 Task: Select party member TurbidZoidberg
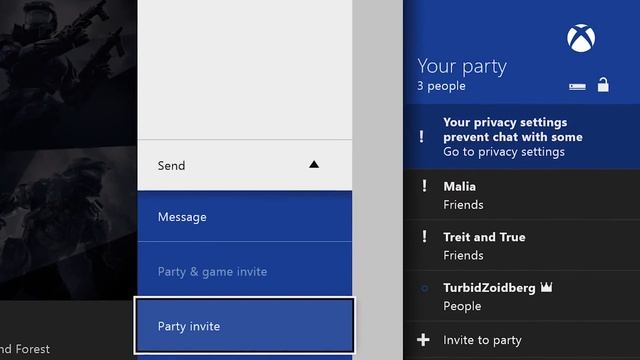522,296
